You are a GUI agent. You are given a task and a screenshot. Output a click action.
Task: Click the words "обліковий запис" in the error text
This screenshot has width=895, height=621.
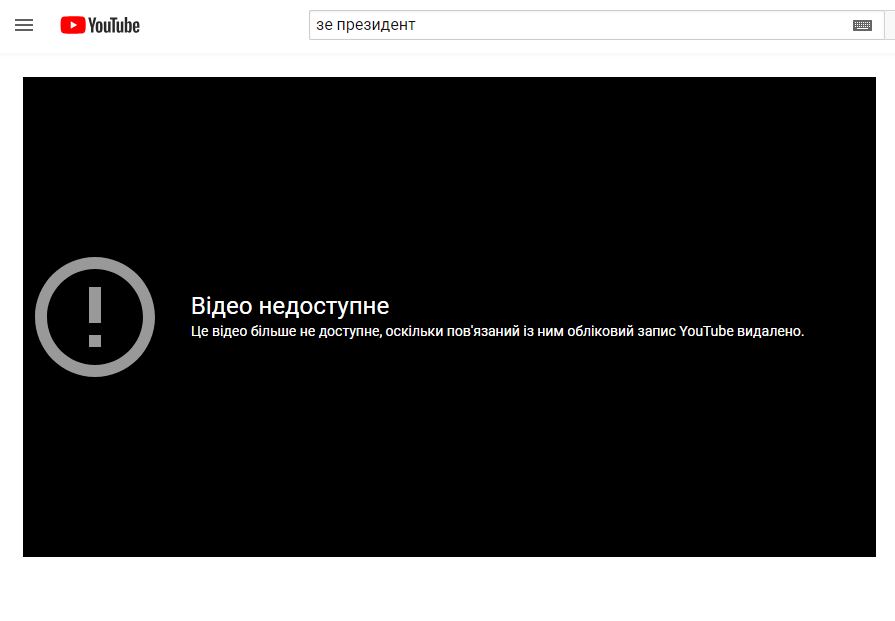coord(590,331)
